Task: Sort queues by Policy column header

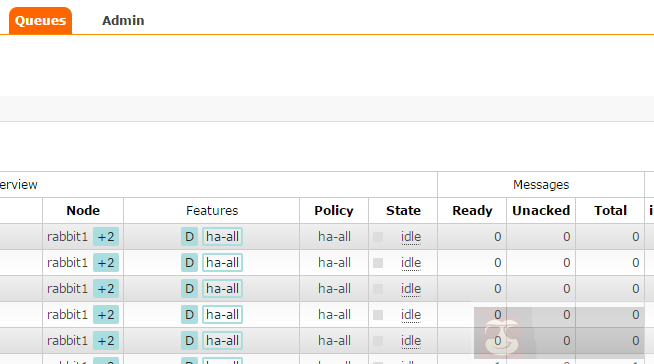Action: click(334, 211)
